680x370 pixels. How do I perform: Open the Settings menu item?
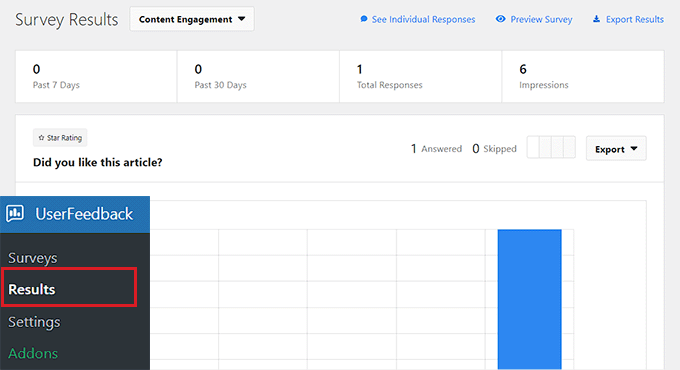pos(34,322)
